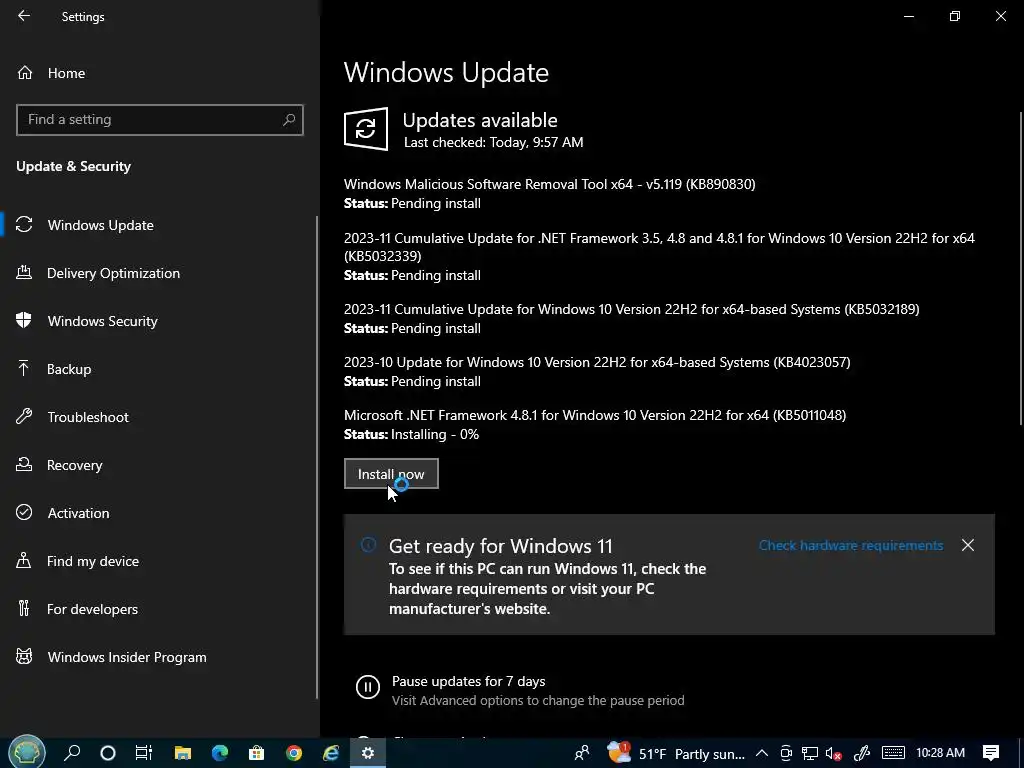Click the Install now button
1024x768 pixels.
(x=391, y=473)
